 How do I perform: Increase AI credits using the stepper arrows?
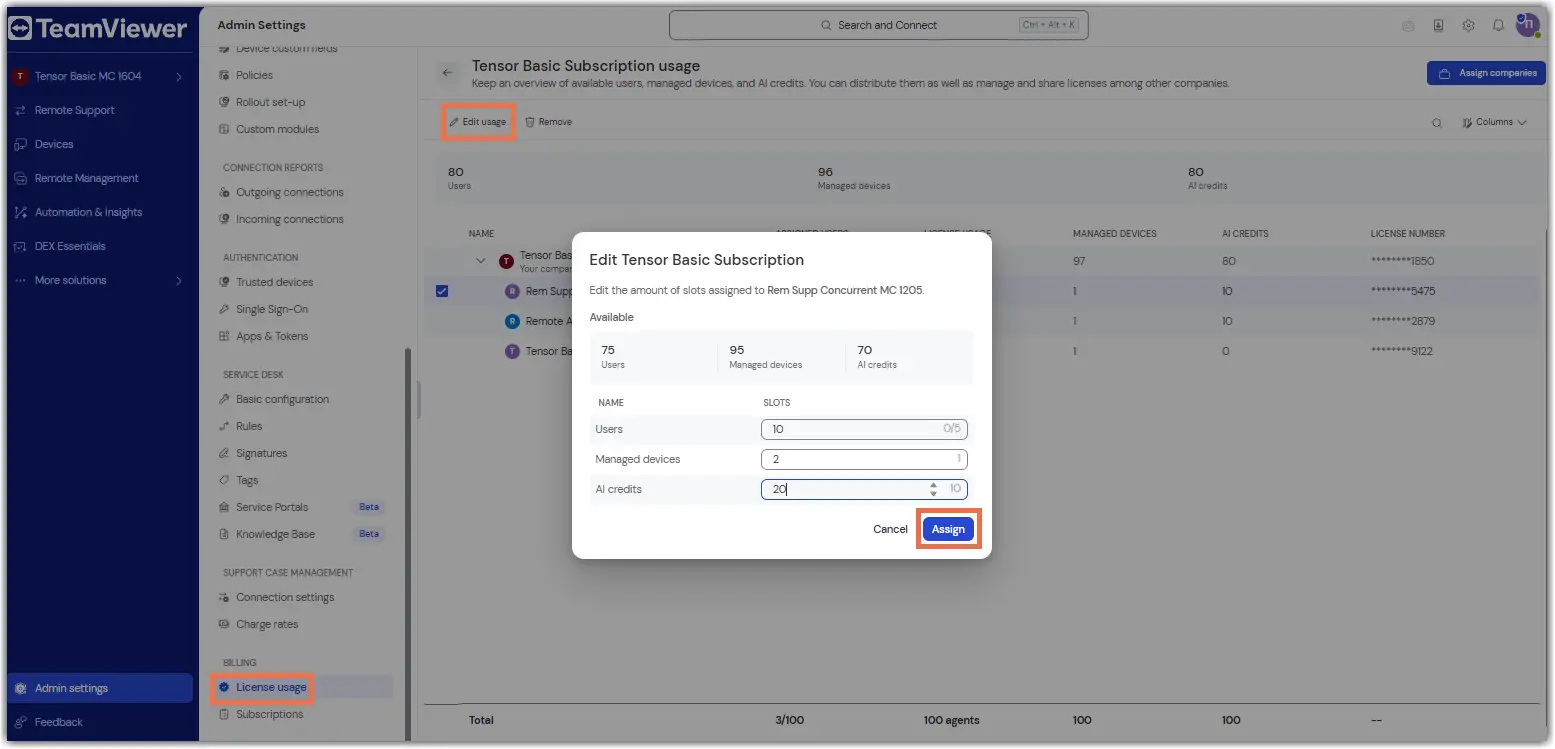933,485
